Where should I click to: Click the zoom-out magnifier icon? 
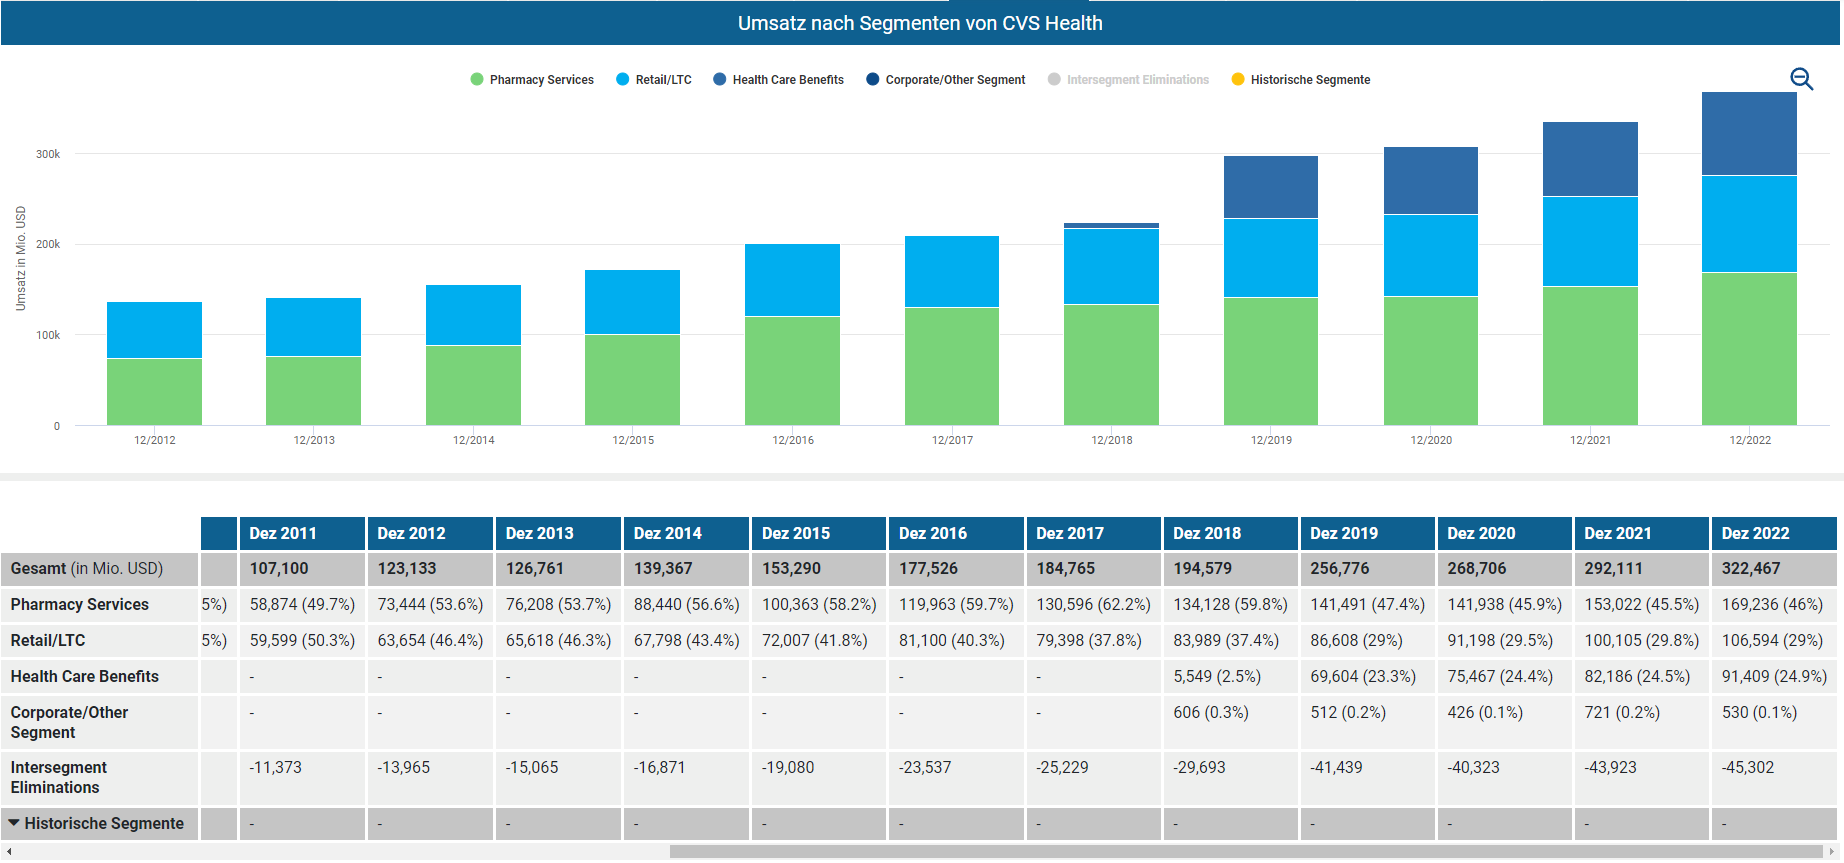coord(1801,79)
